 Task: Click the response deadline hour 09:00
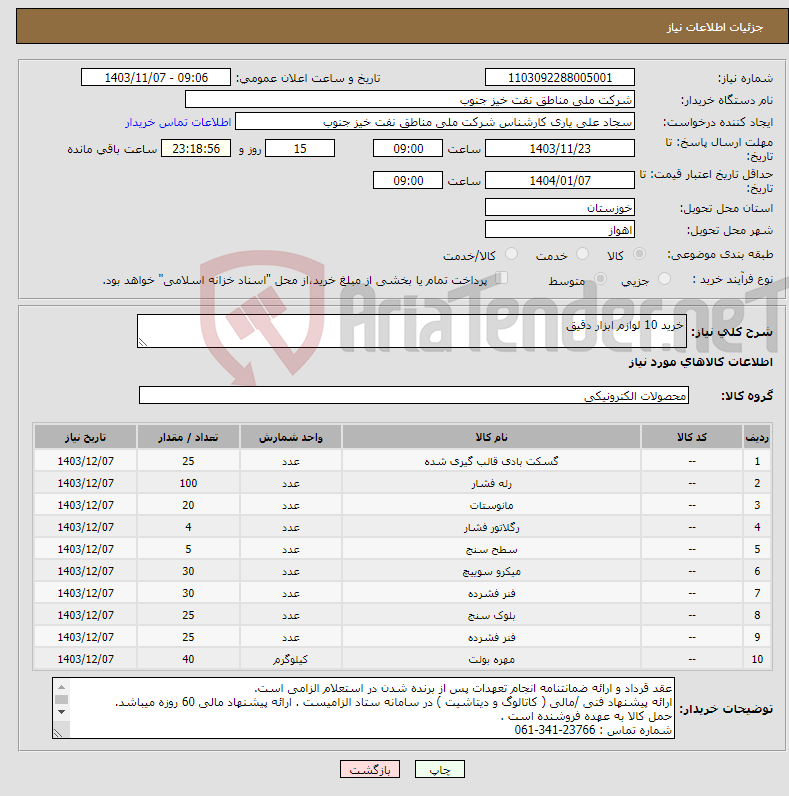408,148
